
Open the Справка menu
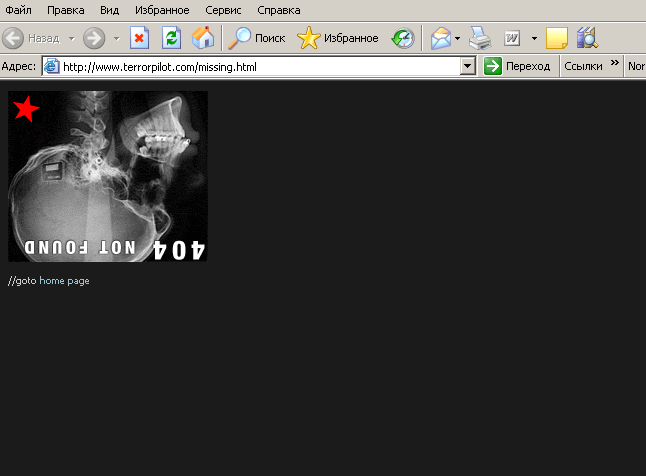(x=278, y=10)
